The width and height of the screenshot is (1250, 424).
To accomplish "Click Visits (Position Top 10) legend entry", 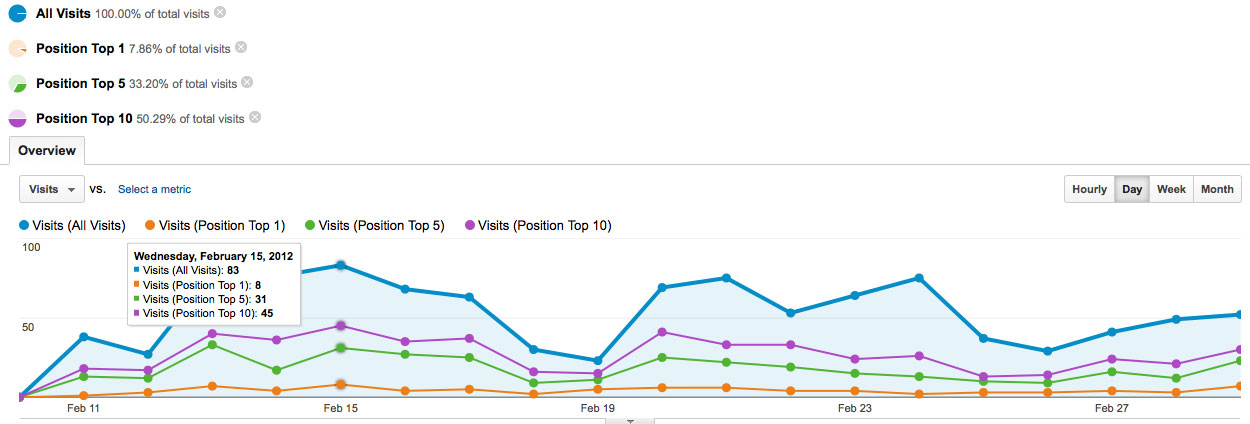I will [538, 225].
